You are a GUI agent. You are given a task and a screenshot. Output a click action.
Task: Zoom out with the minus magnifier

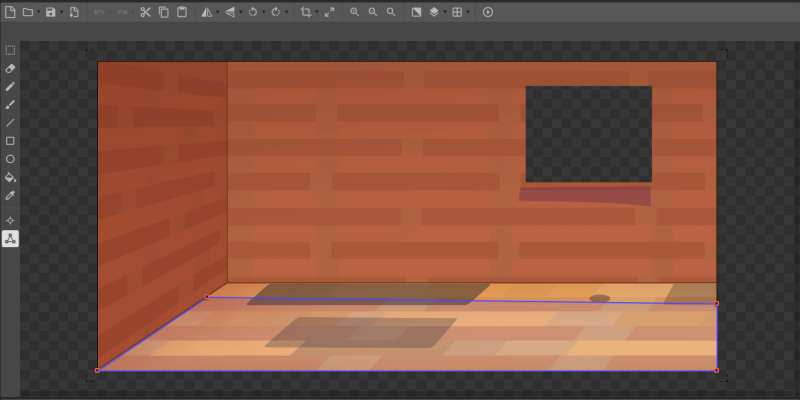coord(373,12)
